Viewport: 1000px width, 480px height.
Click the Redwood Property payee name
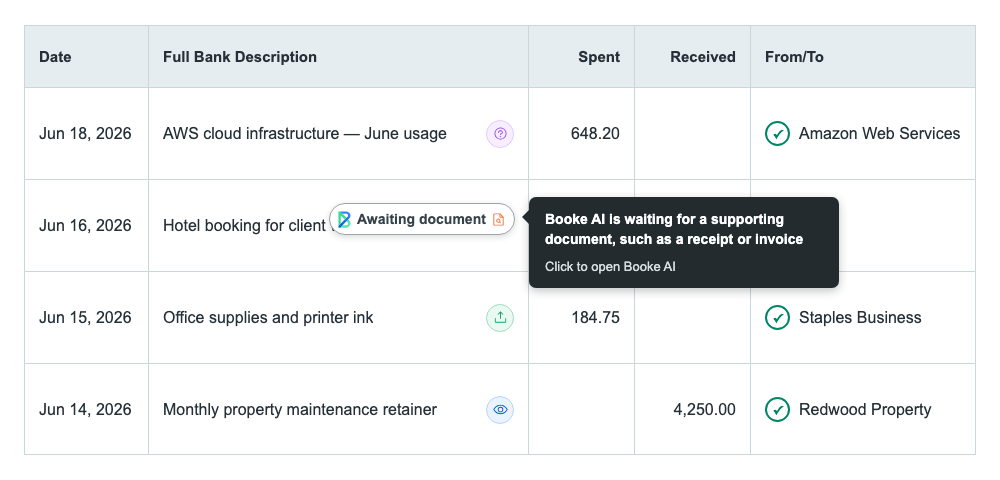(865, 410)
